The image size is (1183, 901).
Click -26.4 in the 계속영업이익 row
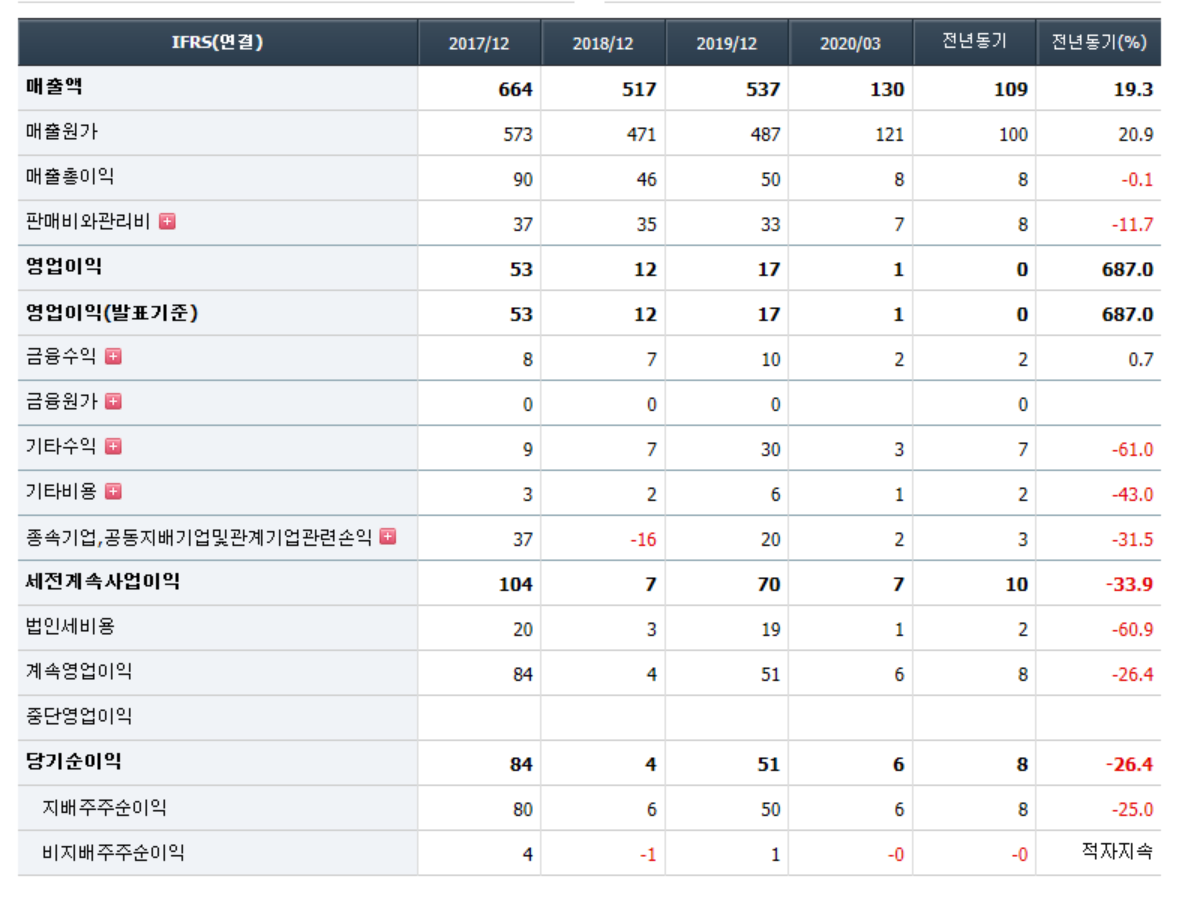coord(1132,675)
